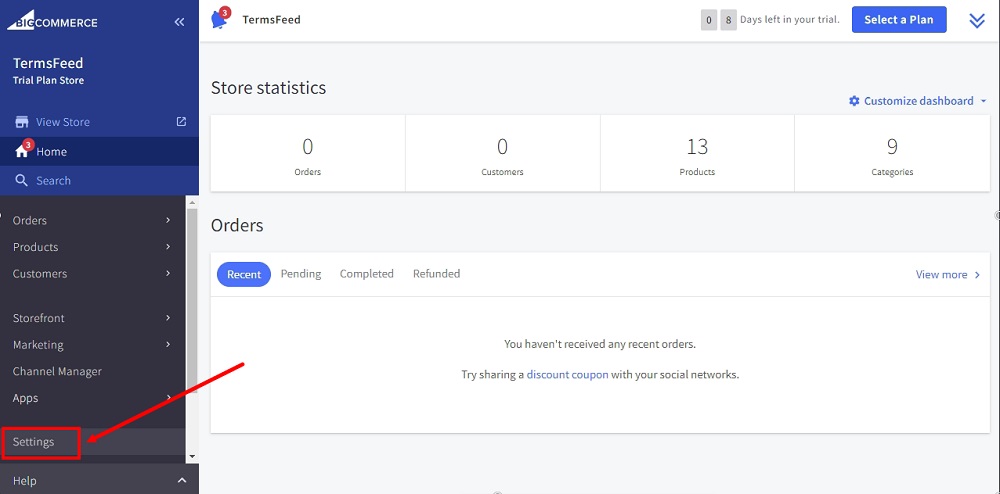Go to Home in sidebar
Viewport: 1000px width, 494px height.
[52, 152]
